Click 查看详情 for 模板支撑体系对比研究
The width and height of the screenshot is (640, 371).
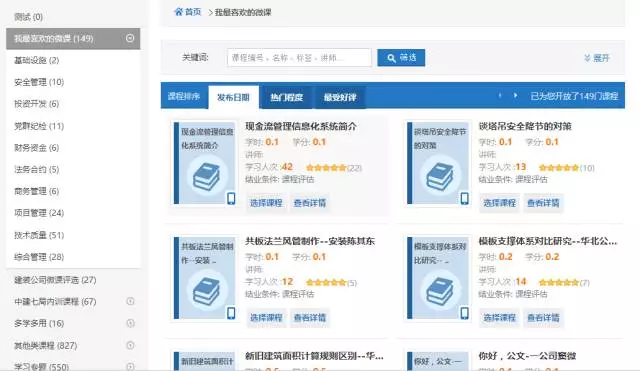coord(543,318)
